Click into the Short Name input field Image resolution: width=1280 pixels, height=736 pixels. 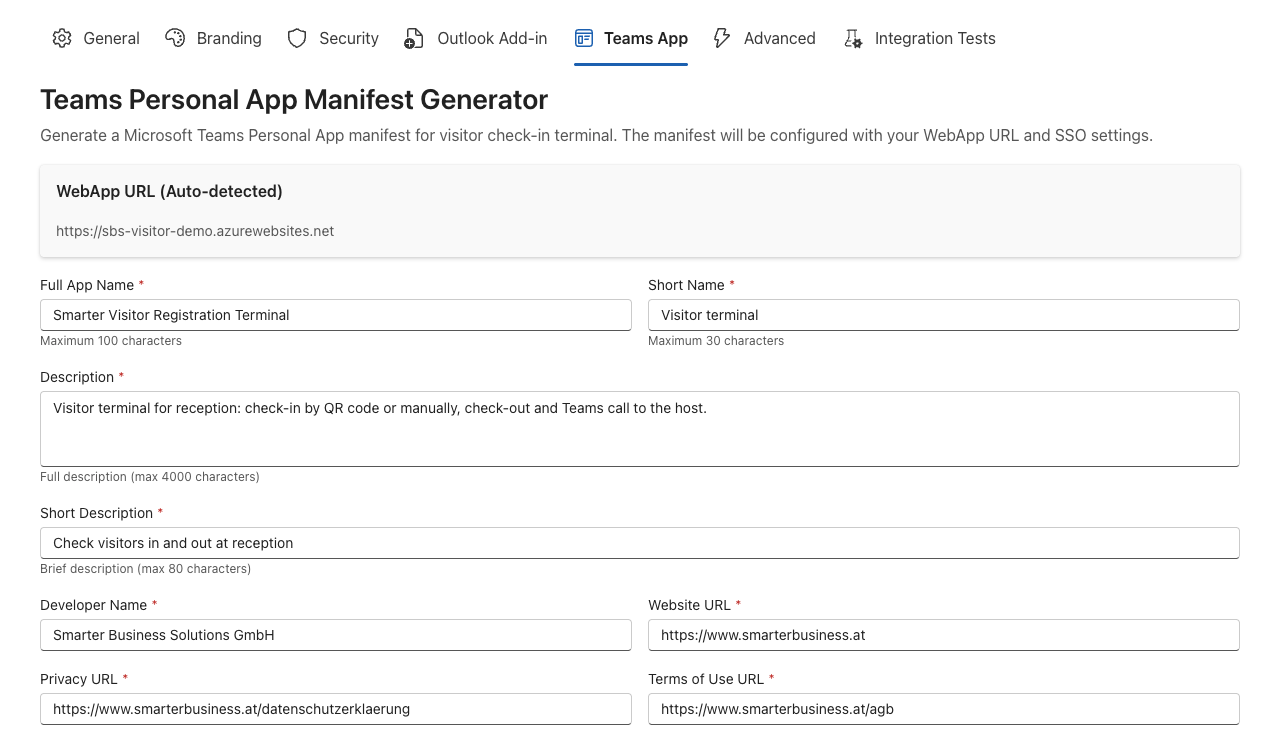[944, 315]
